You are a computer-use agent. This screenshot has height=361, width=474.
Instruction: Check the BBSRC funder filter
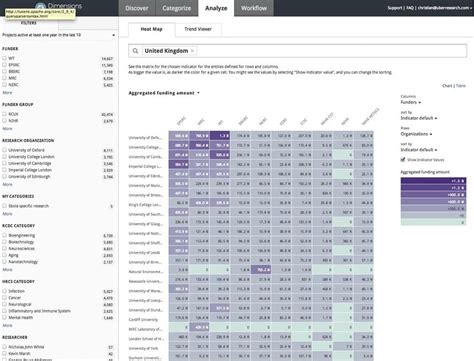click(x=4, y=71)
